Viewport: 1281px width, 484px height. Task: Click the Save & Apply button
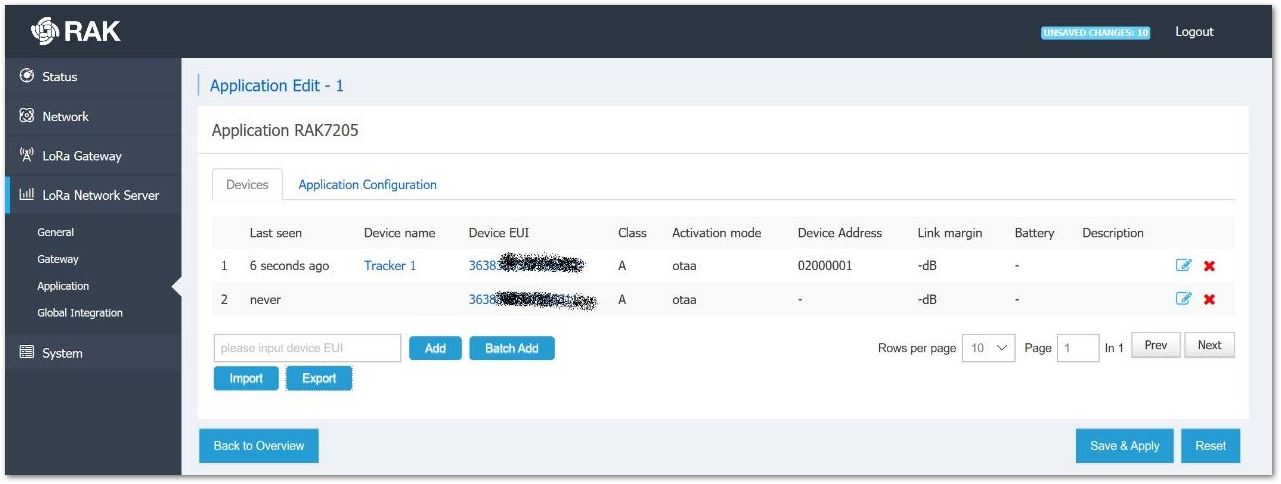click(1125, 446)
